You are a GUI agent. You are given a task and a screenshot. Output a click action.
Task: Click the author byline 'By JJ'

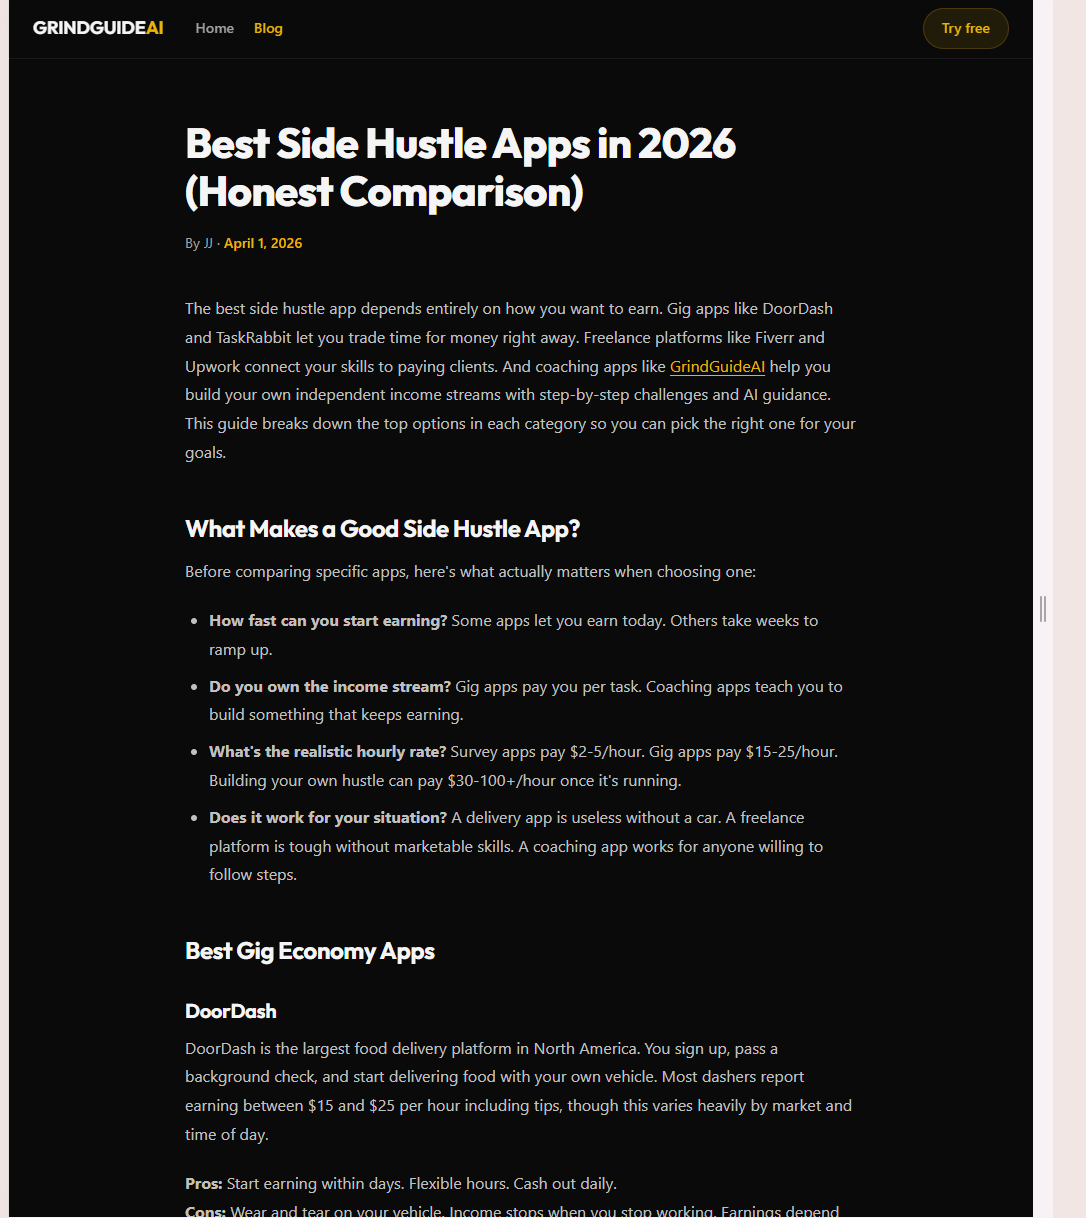(x=199, y=243)
